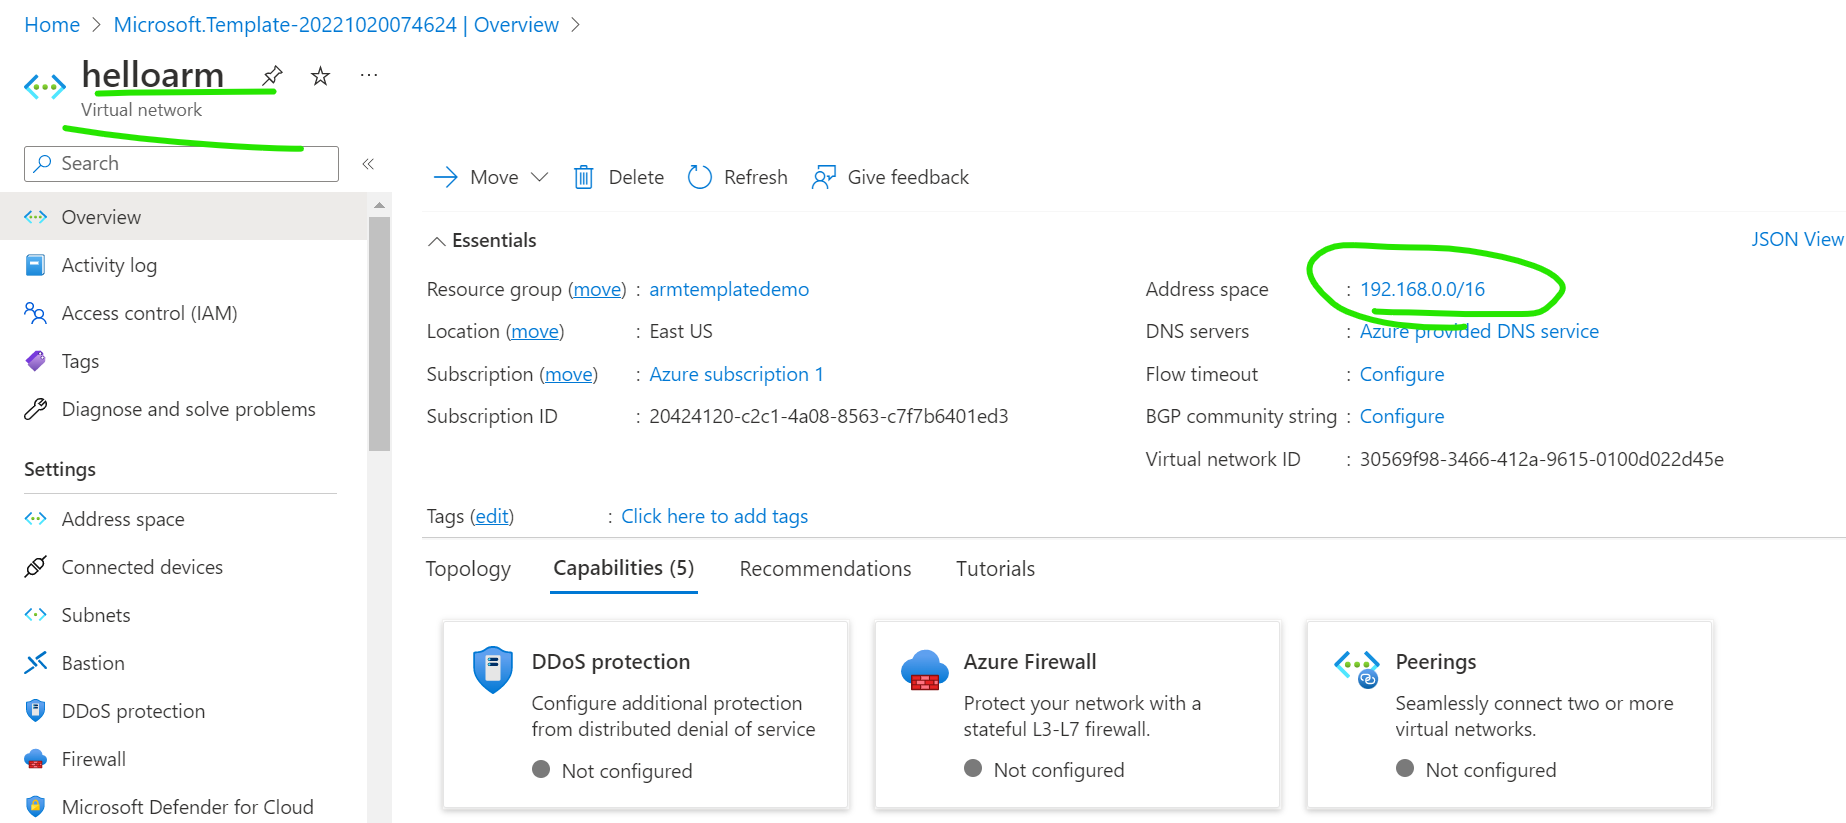Screen dimensions: 1846x823
Task: Open Azure subscription 1 link
Action: (736, 374)
